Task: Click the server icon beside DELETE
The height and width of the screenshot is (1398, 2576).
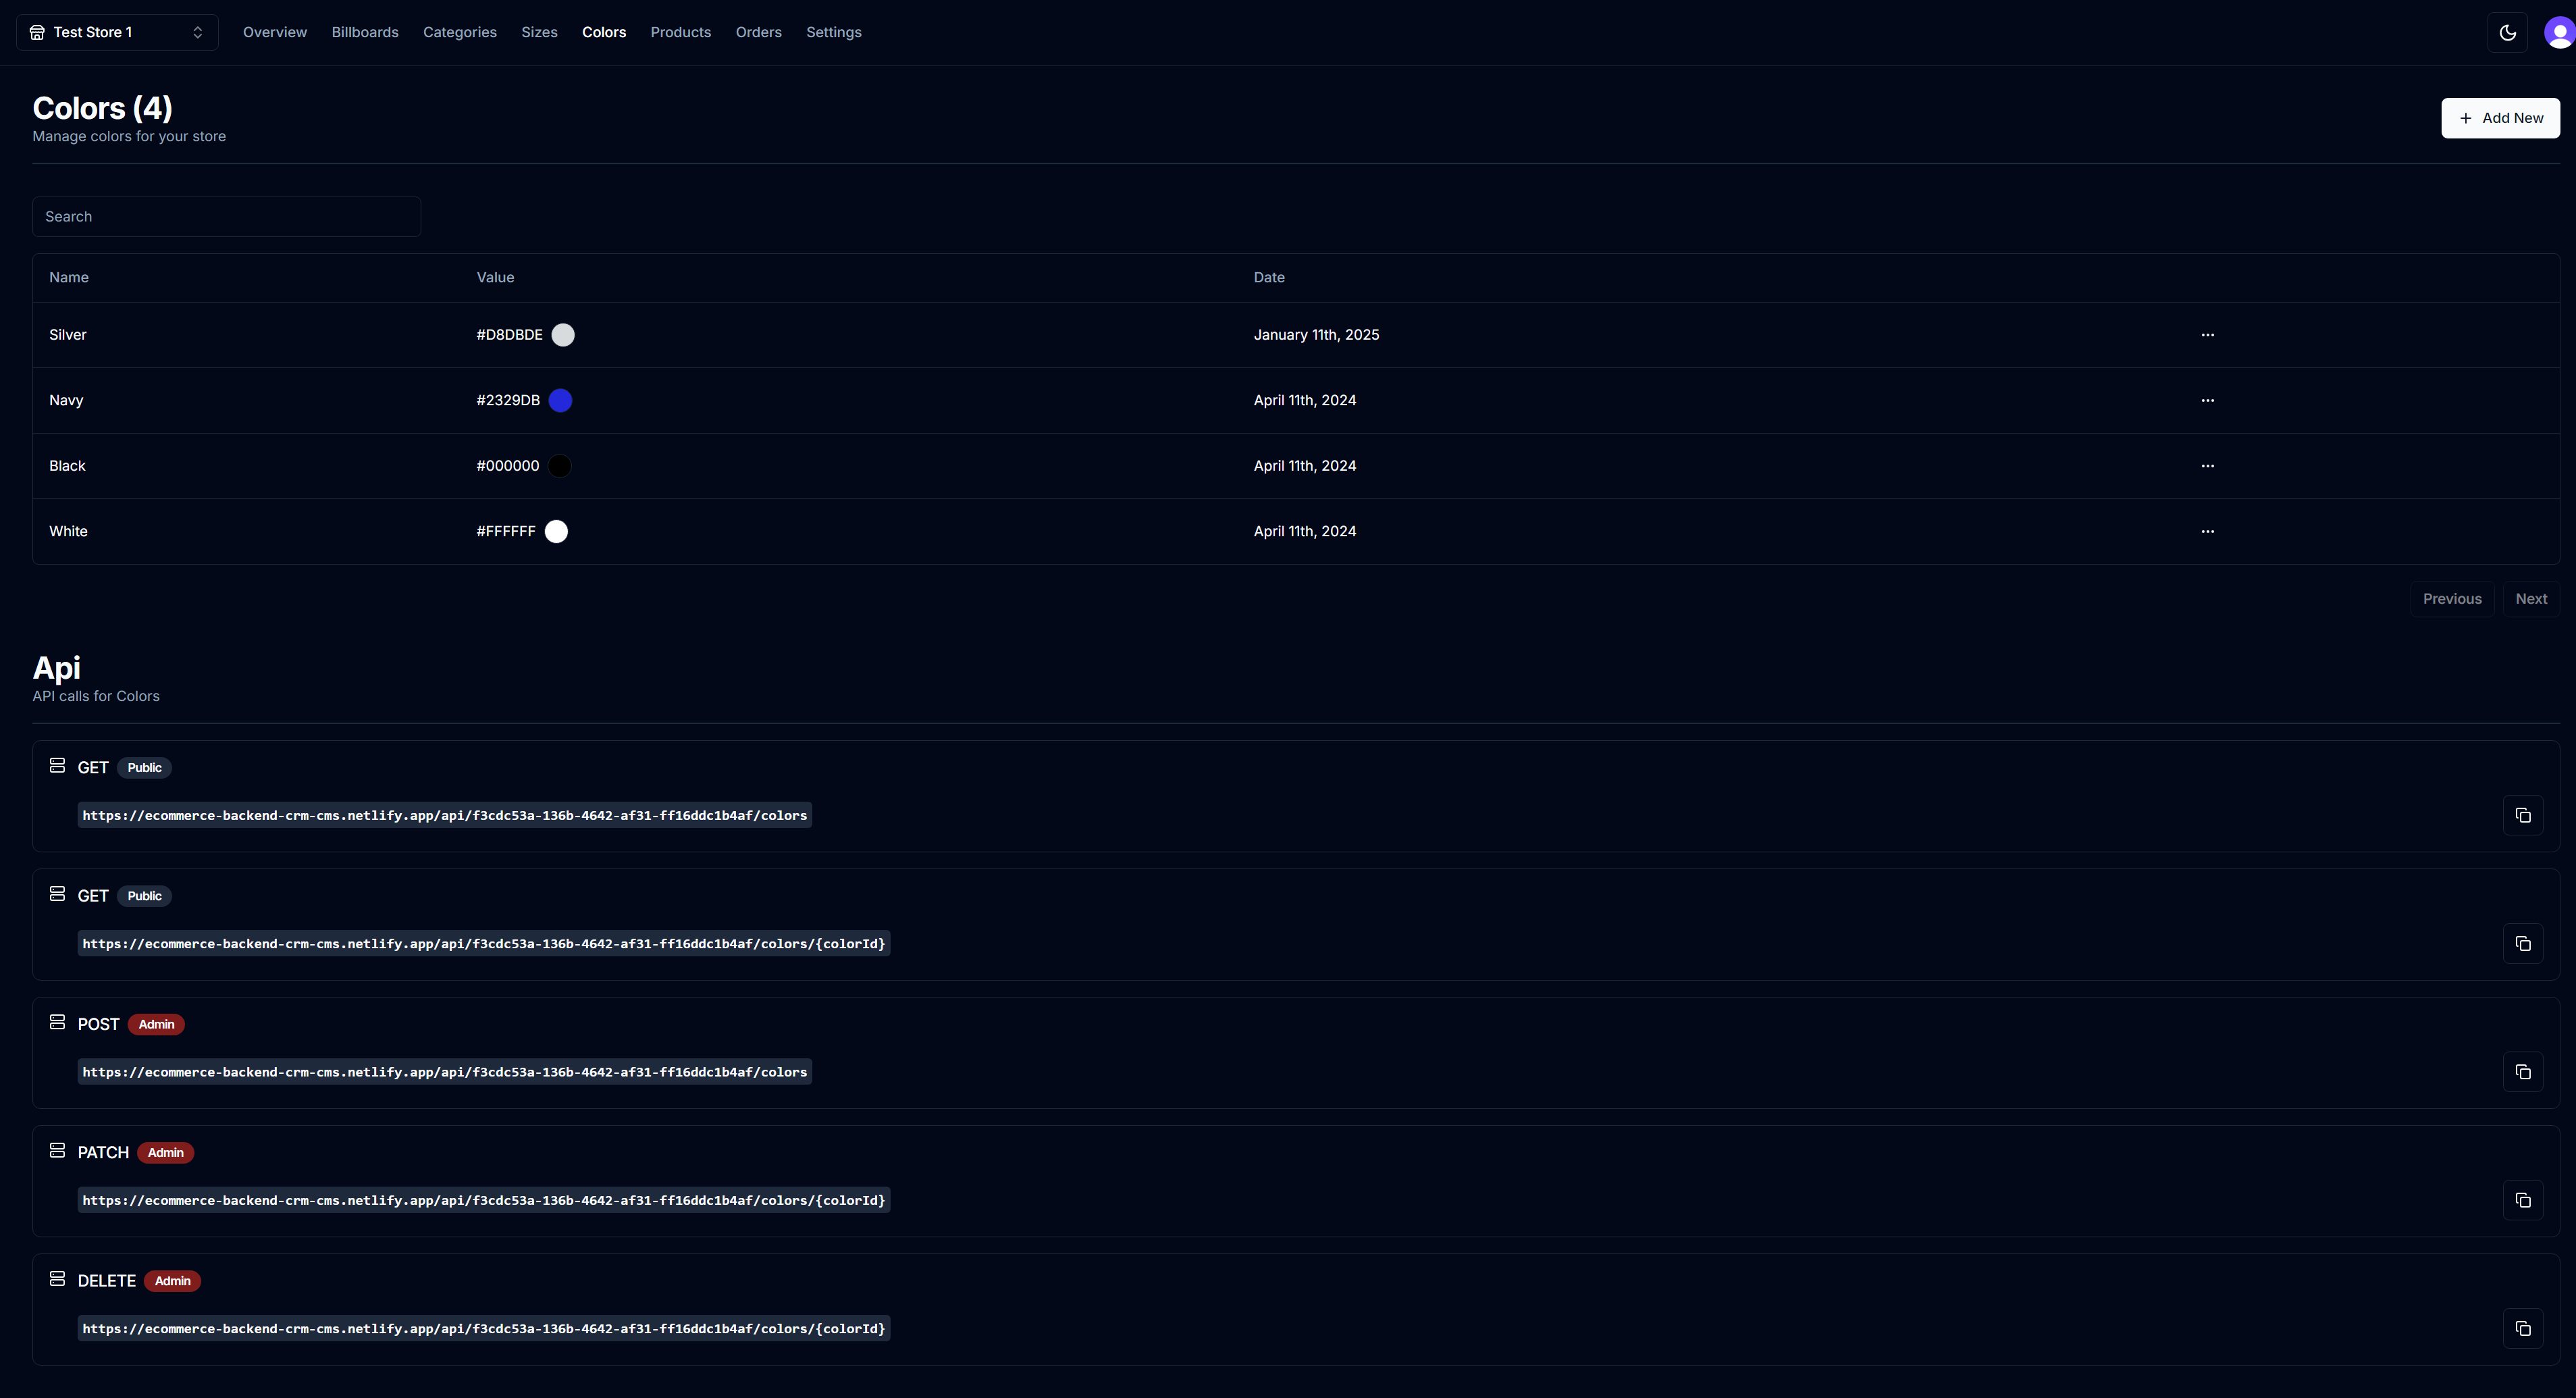Action: click(57, 1279)
